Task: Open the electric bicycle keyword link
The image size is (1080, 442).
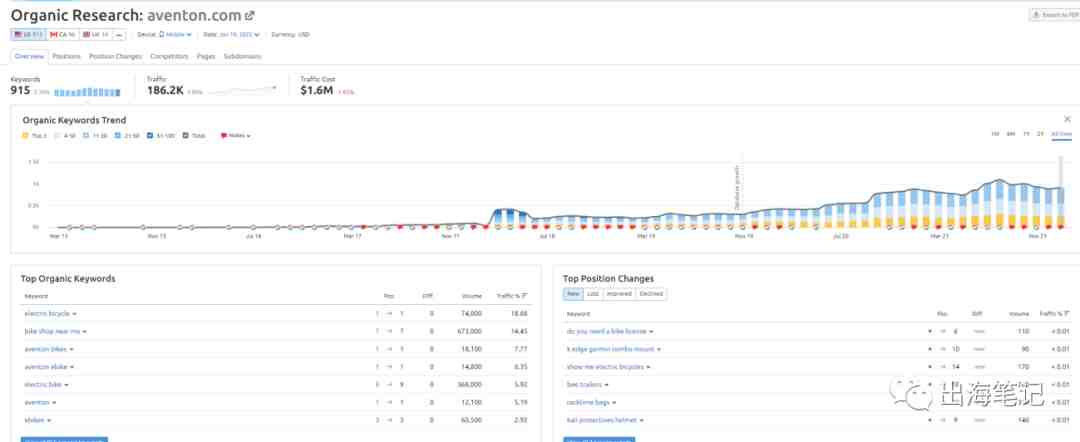Action: coord(47,313)
